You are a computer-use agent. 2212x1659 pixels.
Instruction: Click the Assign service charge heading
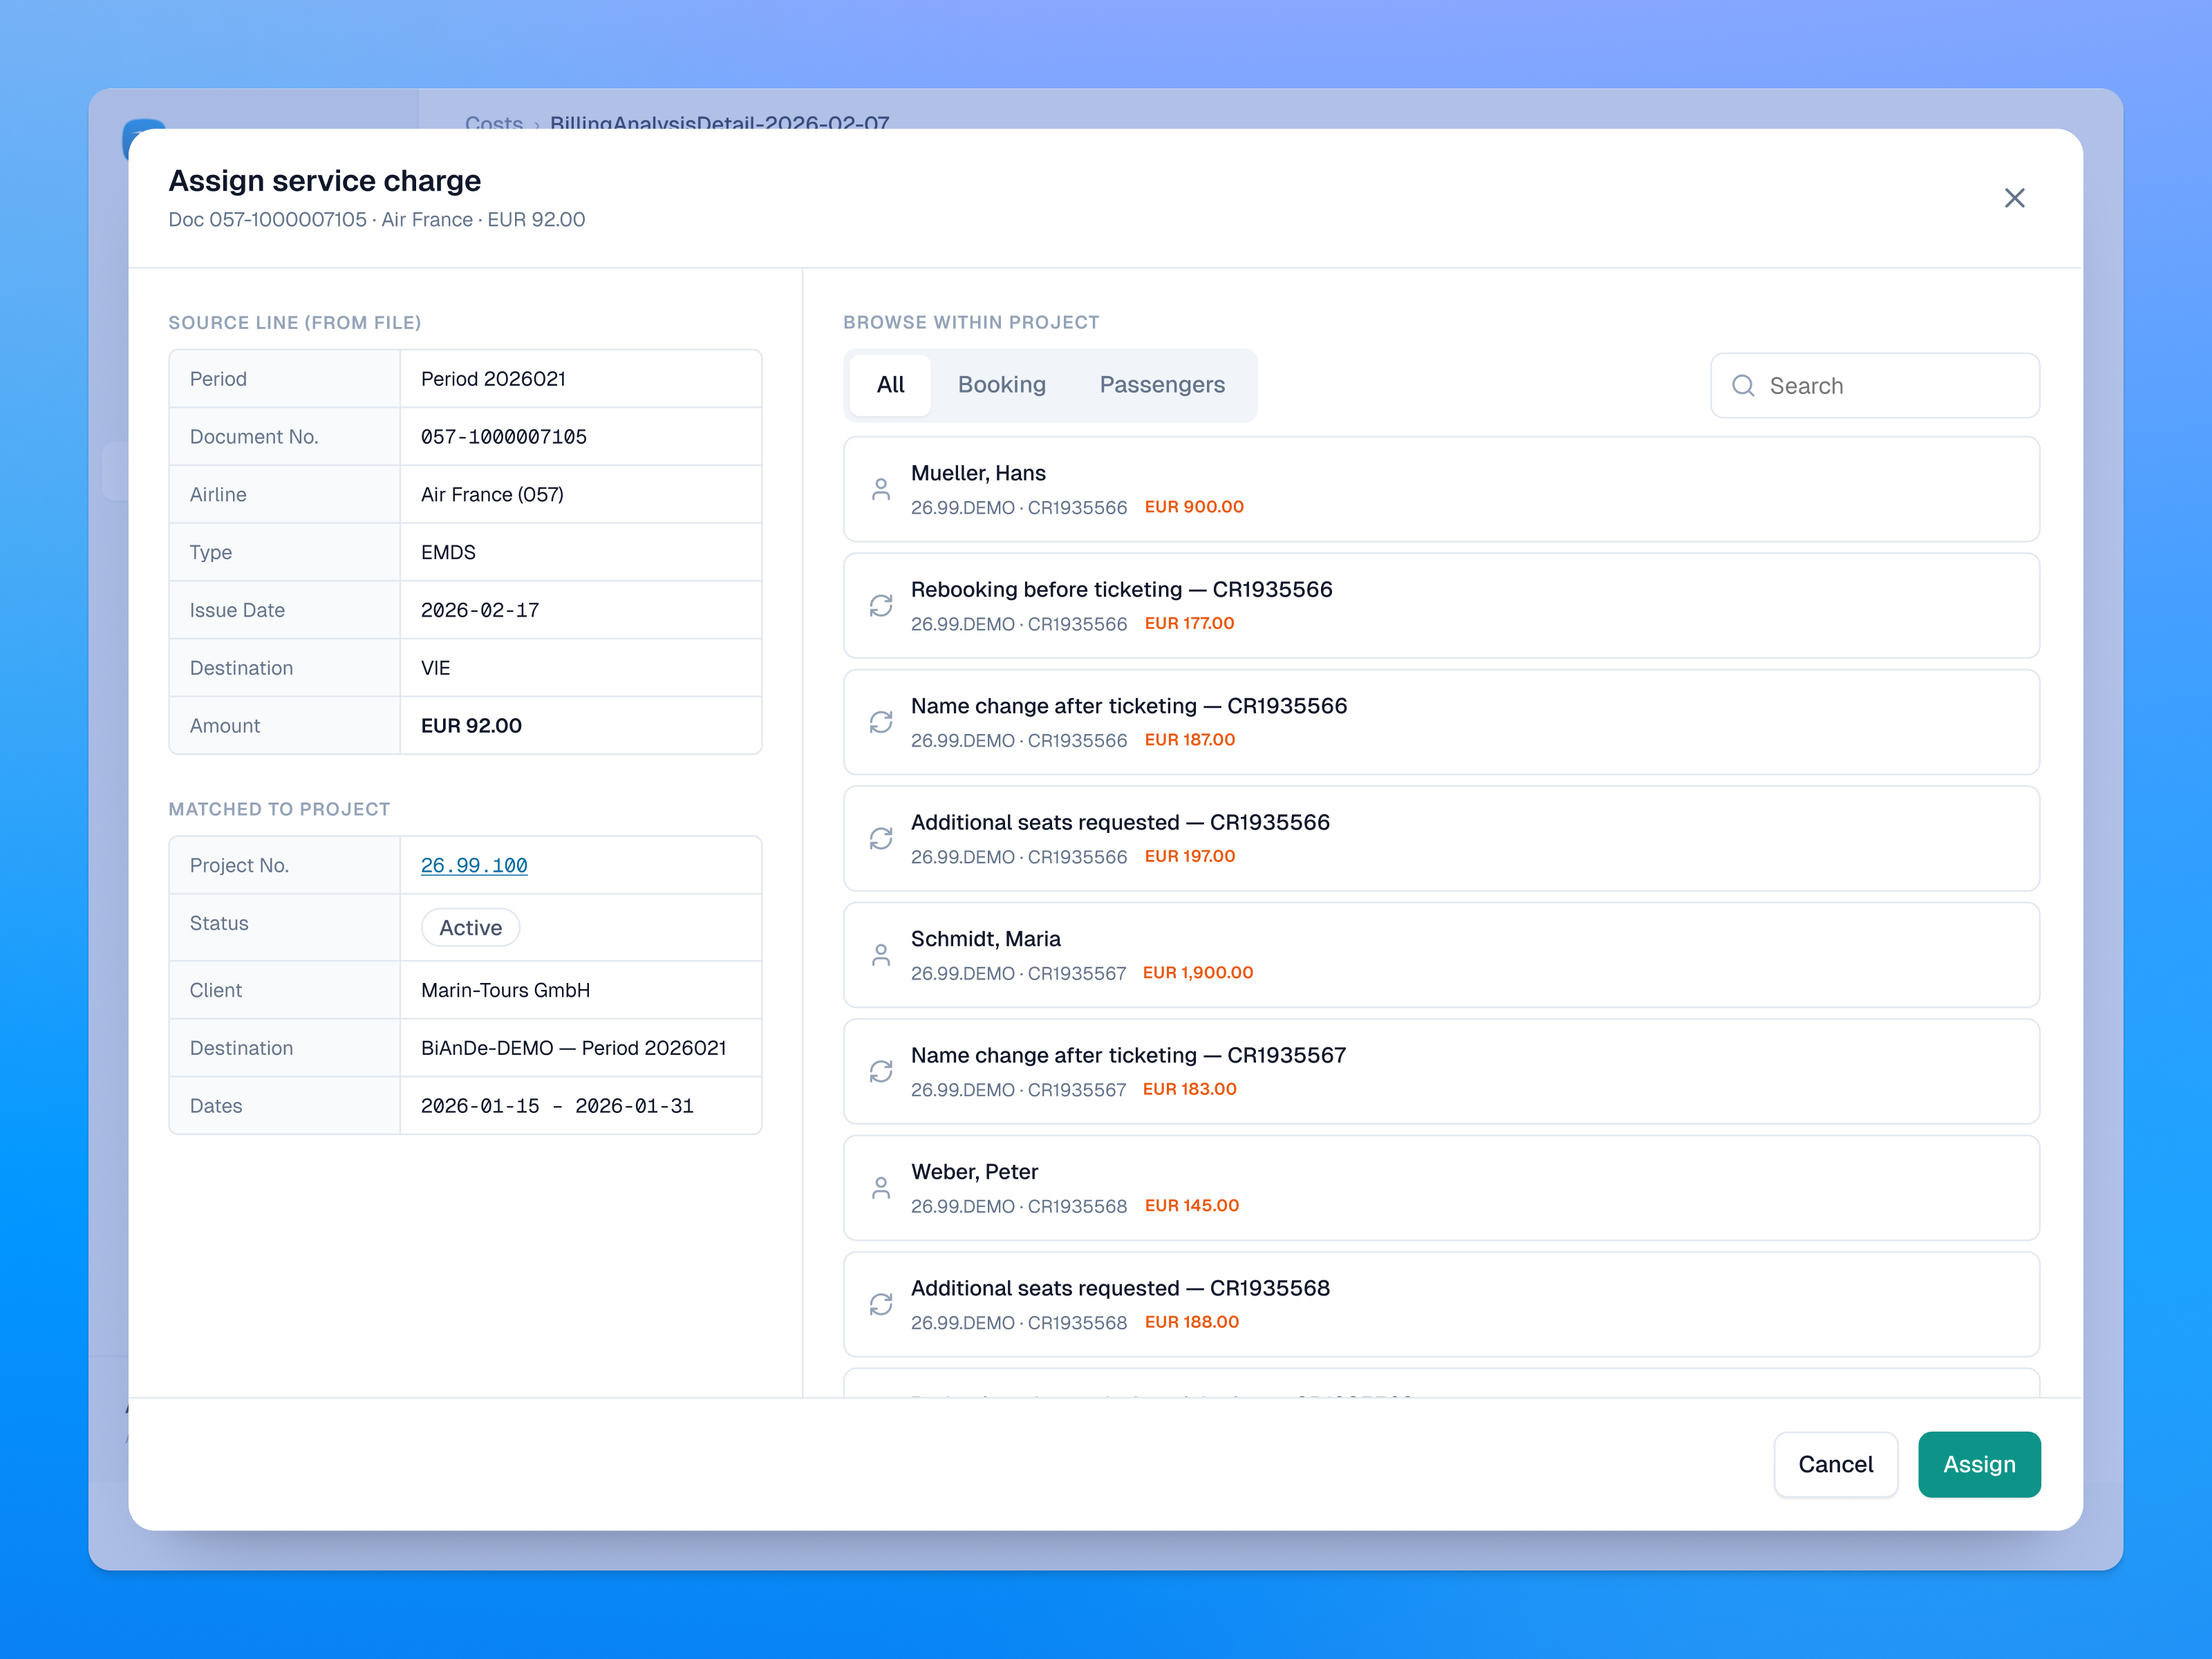point(325,181)
